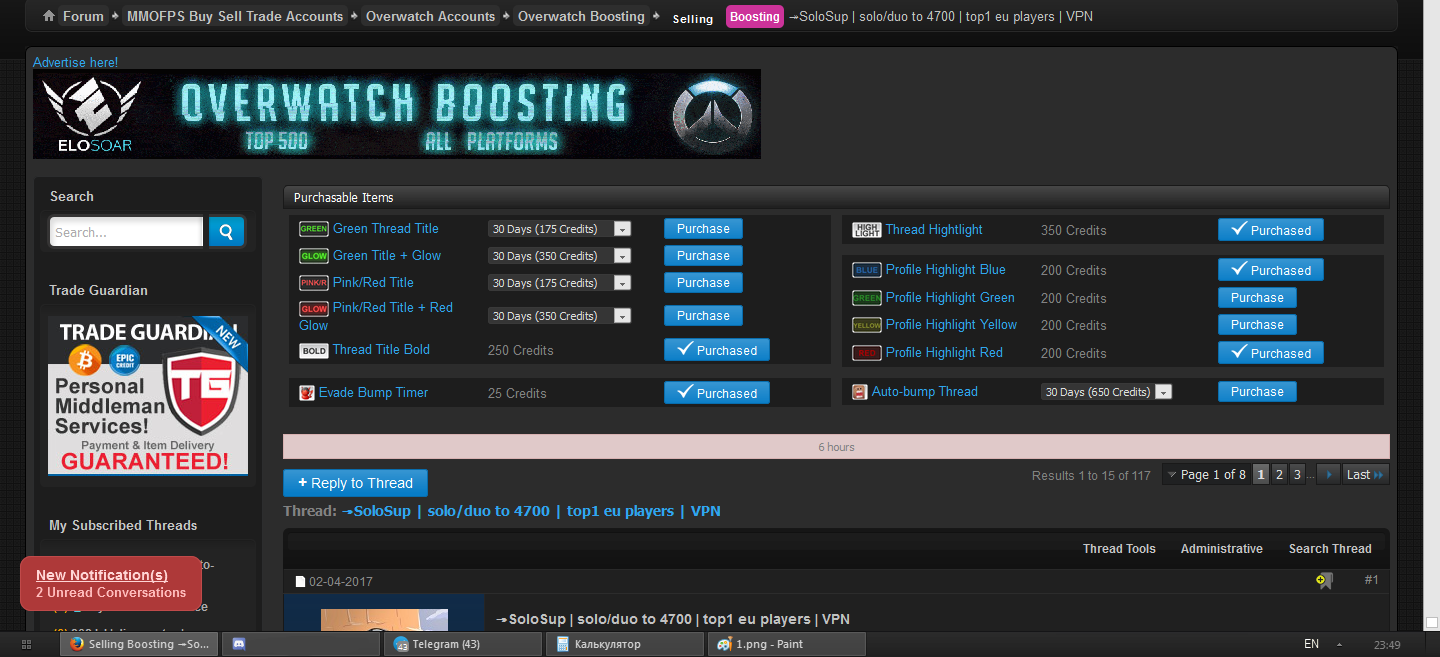
Task: Click the Auto-bump Thread icon
Action: [860, 392]
